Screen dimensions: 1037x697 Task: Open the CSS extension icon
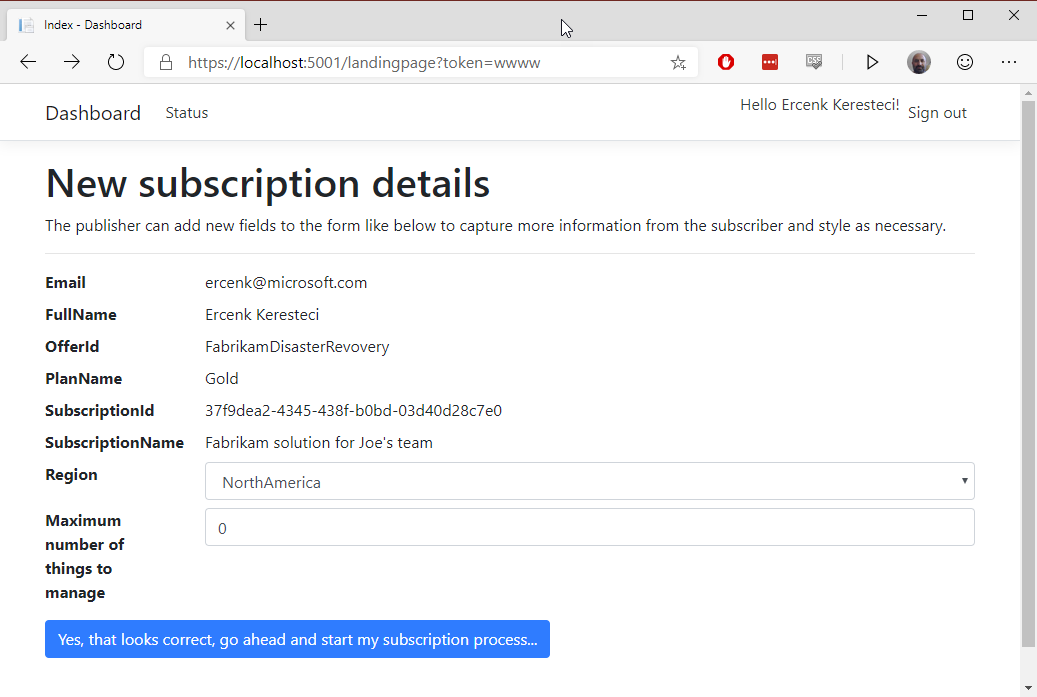[814, 62]
